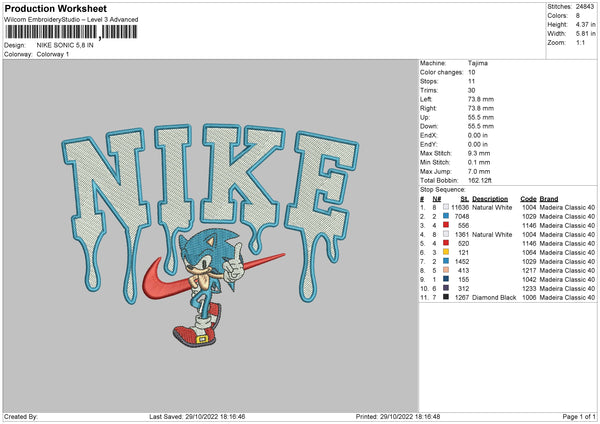600x424 pixels.
Task: Click the purple swatch next to 312 stitches
Action: tap(446, 288)
